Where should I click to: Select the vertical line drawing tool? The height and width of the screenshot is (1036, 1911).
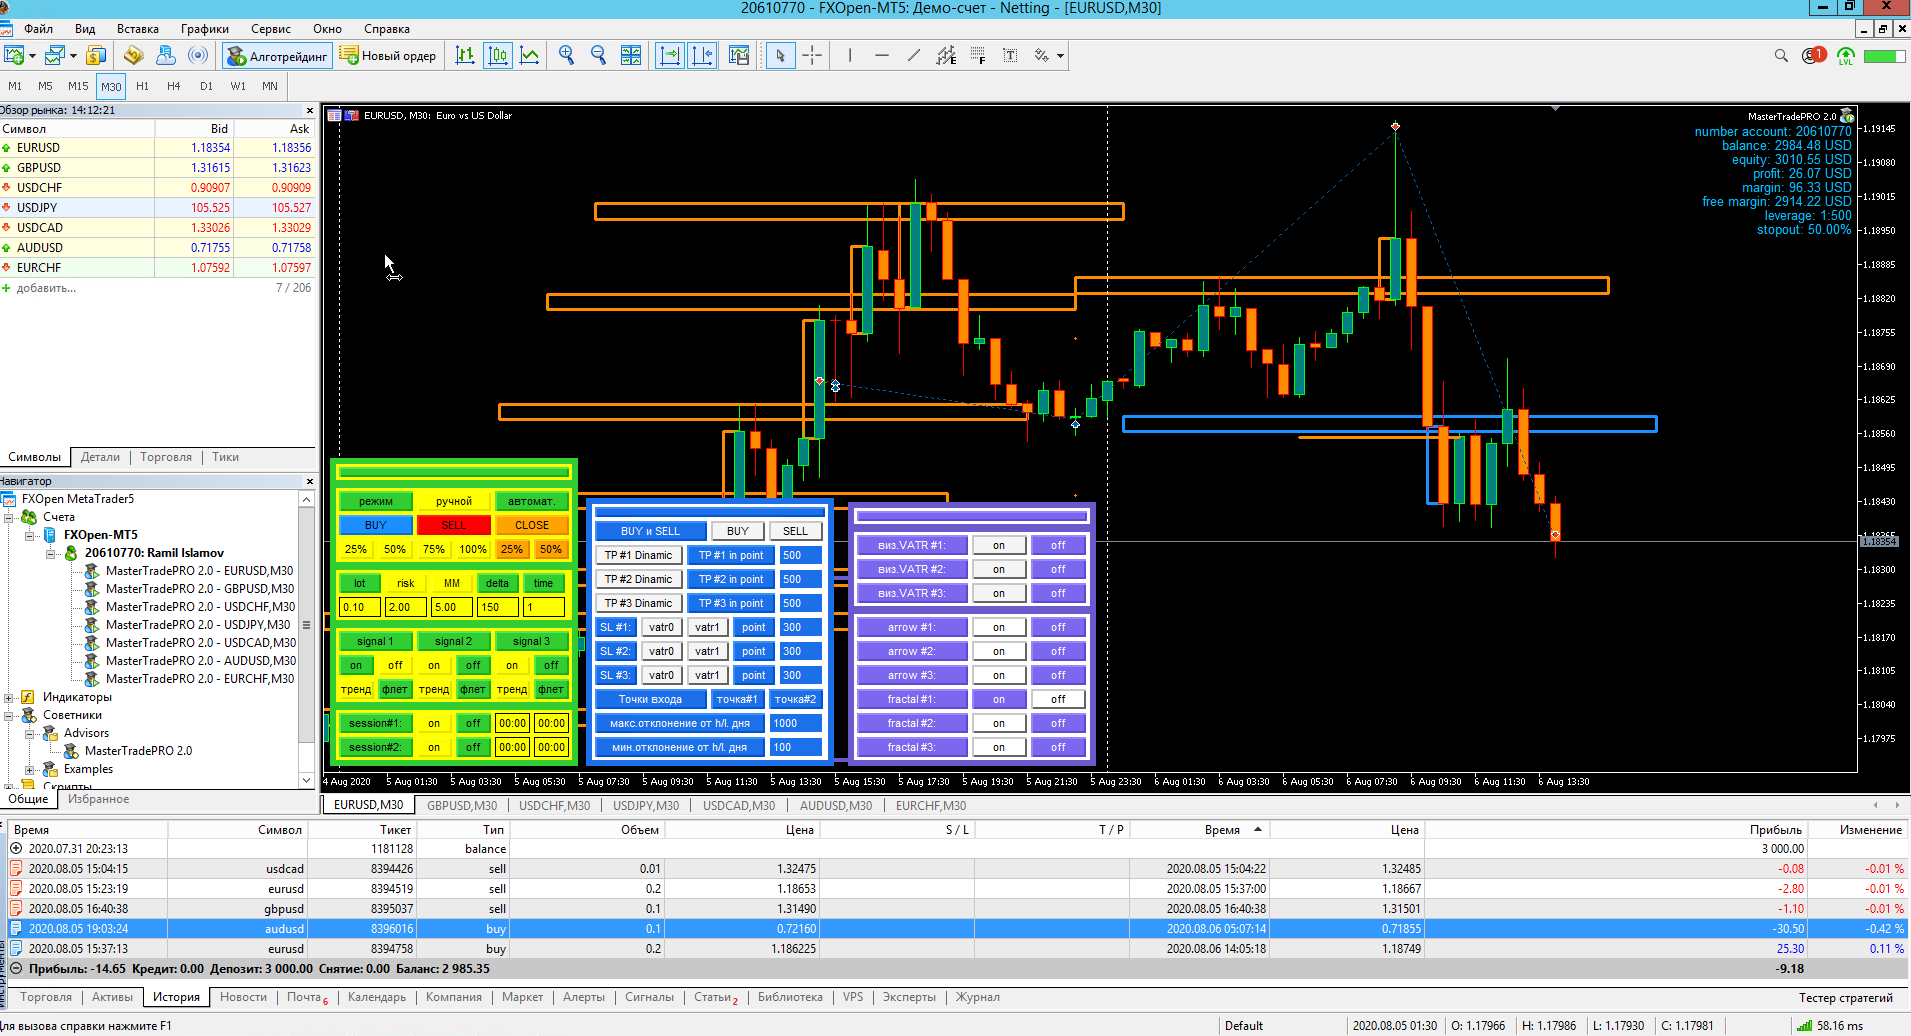[x=850, y=55]
